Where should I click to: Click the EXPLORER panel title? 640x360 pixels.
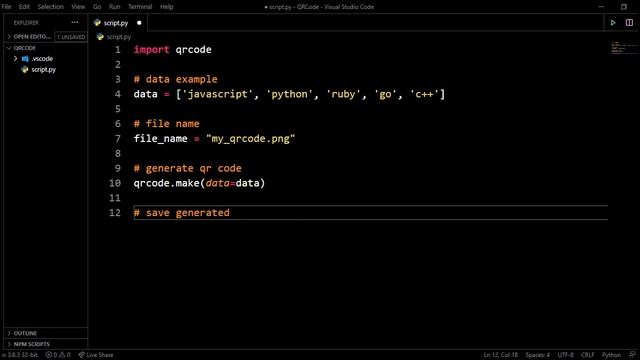pyautogui.click(x=26, y=23)
